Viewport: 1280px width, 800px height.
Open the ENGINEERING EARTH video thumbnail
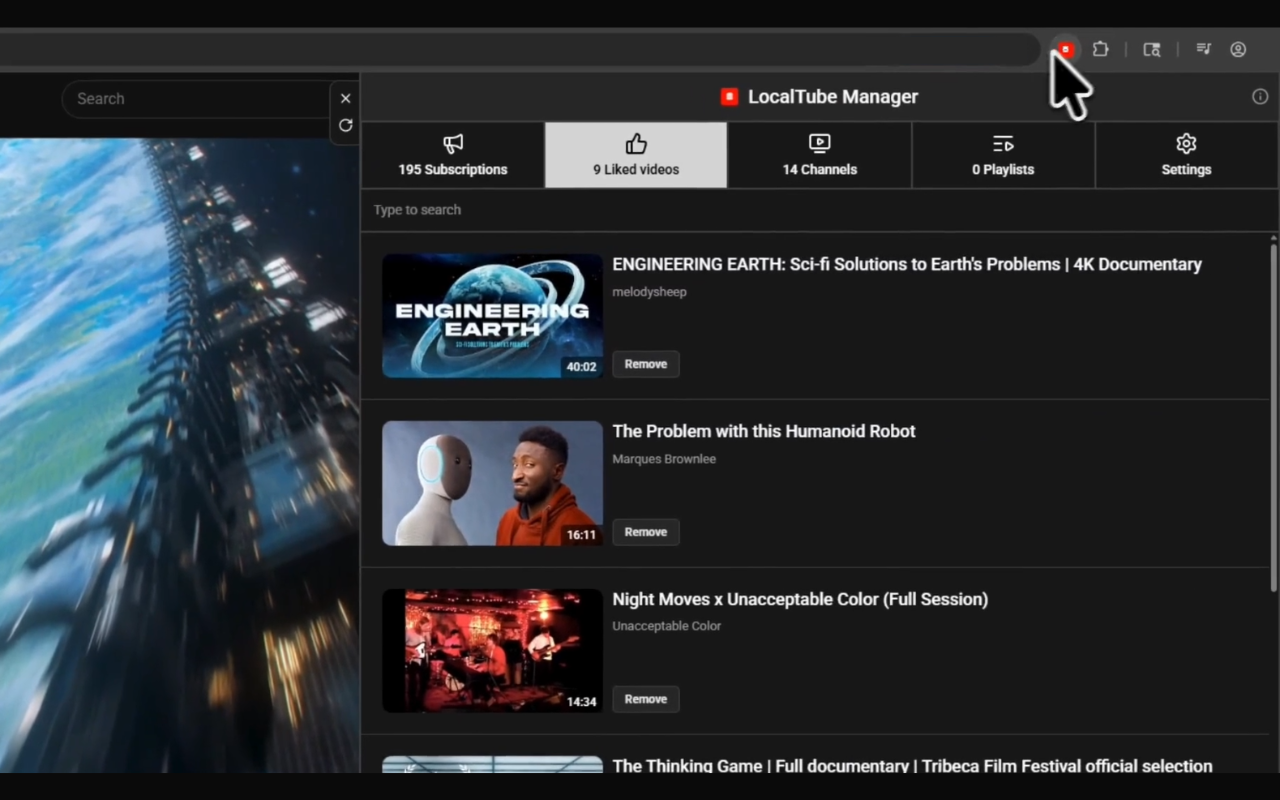492,316
